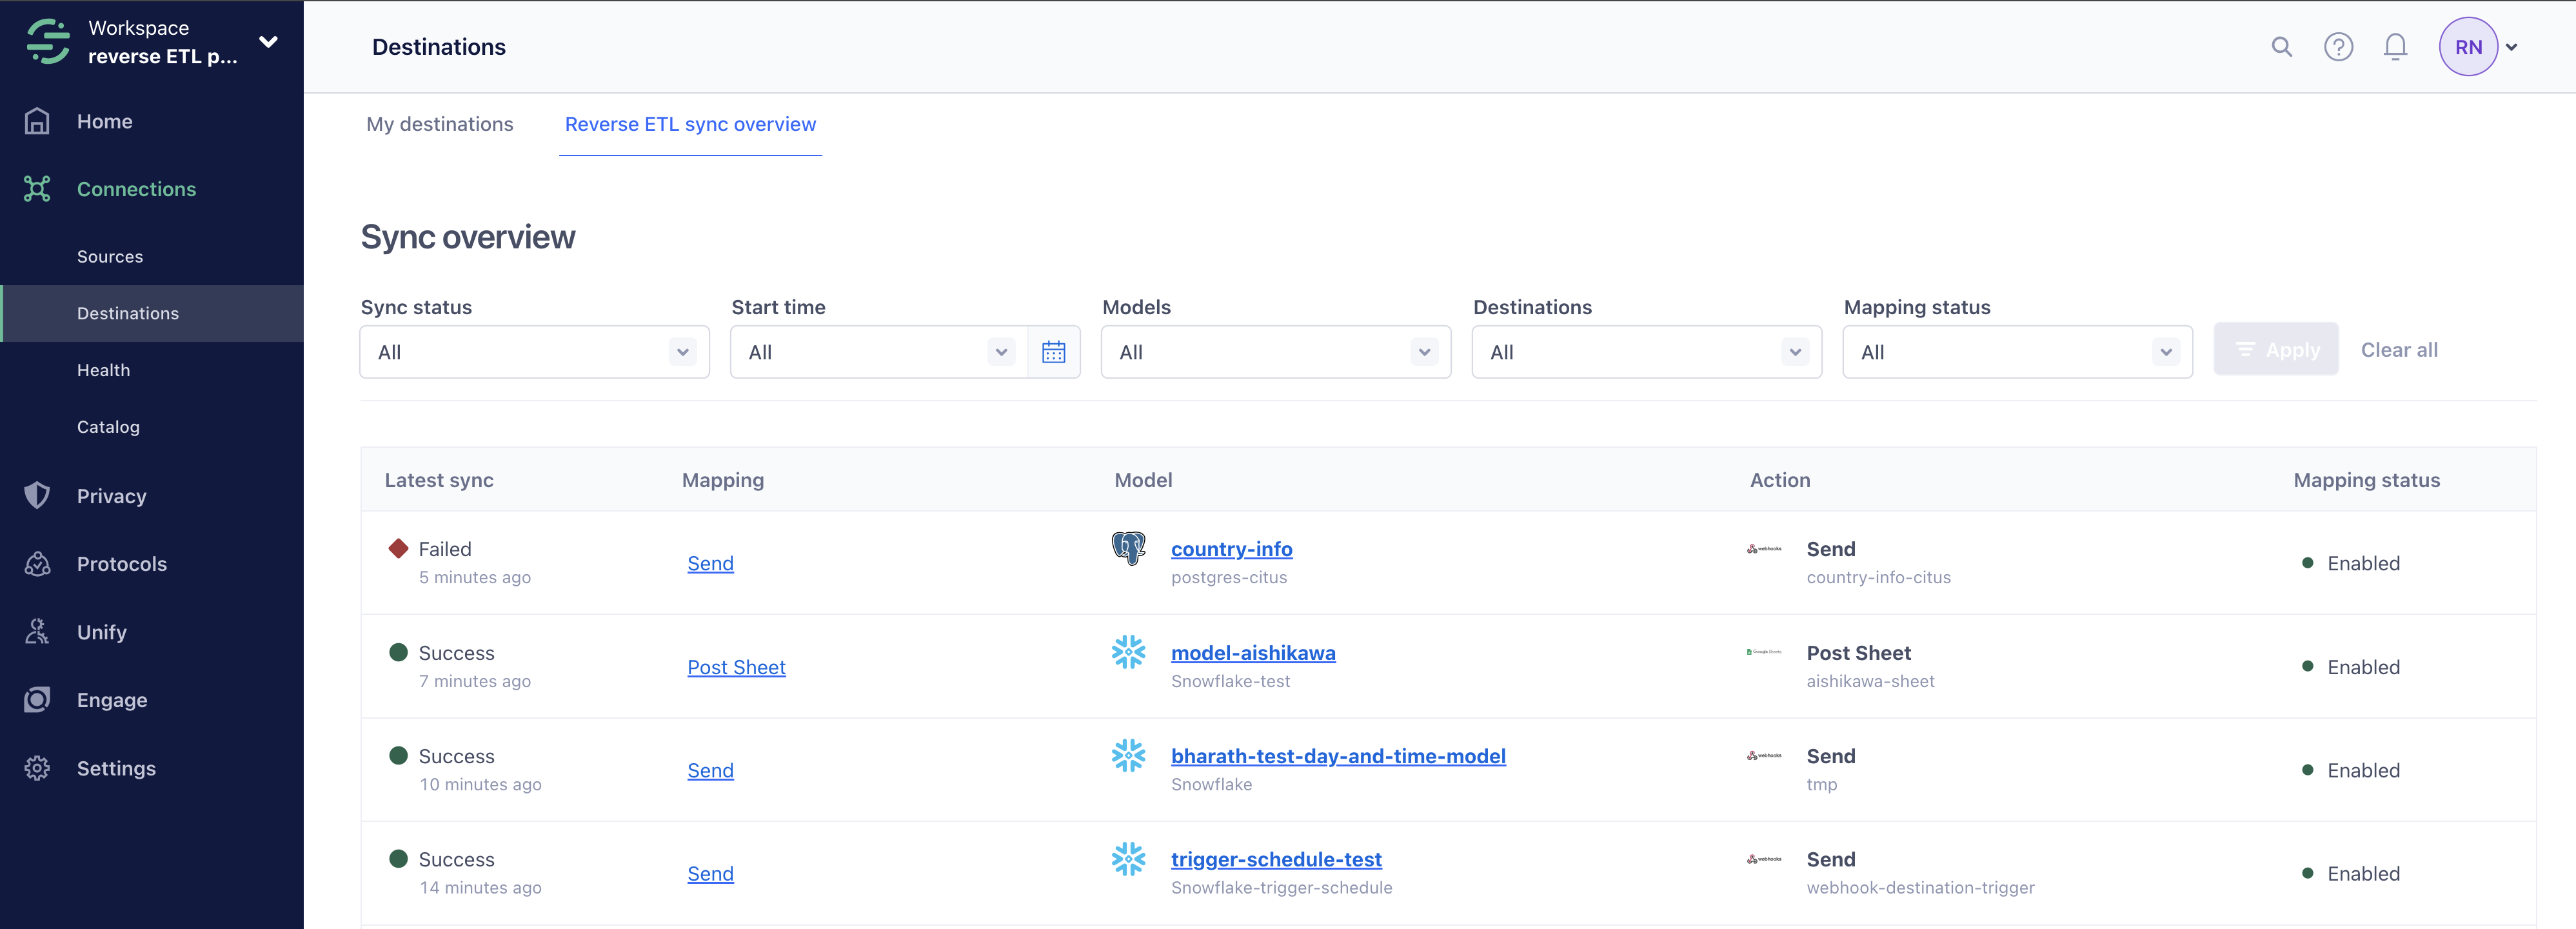2576x929 pixels.
Task: Click the Post Sheet mapping for model-aishikawa
Action: pyautogui.click(x=736, y=666)
